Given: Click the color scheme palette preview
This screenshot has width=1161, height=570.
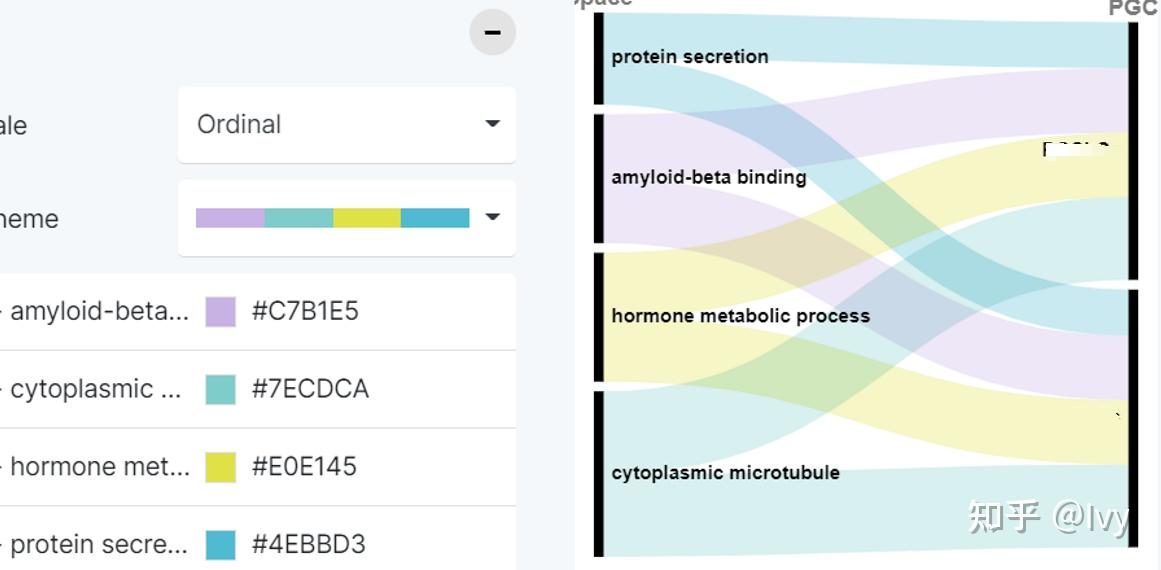Looking at the screenshot, I should point(332,217).
